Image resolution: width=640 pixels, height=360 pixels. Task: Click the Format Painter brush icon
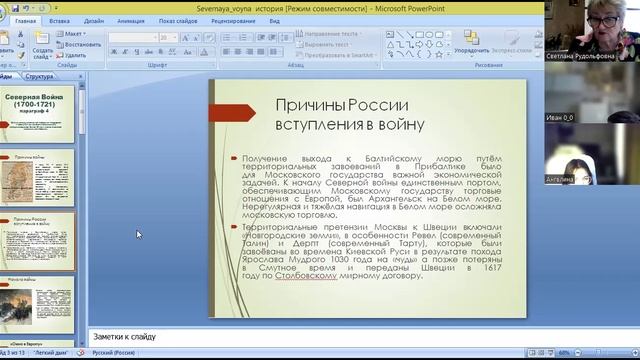tap(20, 55)
